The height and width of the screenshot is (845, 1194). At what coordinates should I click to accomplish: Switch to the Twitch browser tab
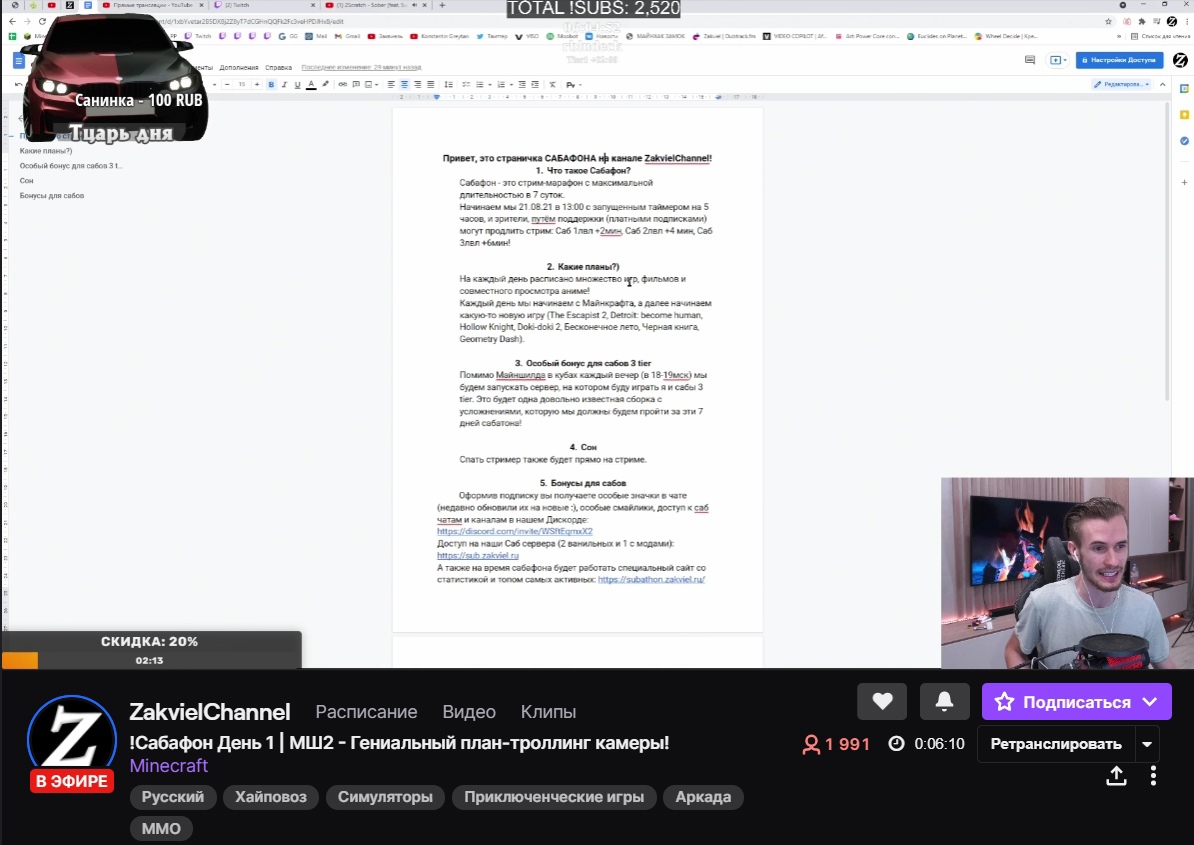click(x=264, y=5)
